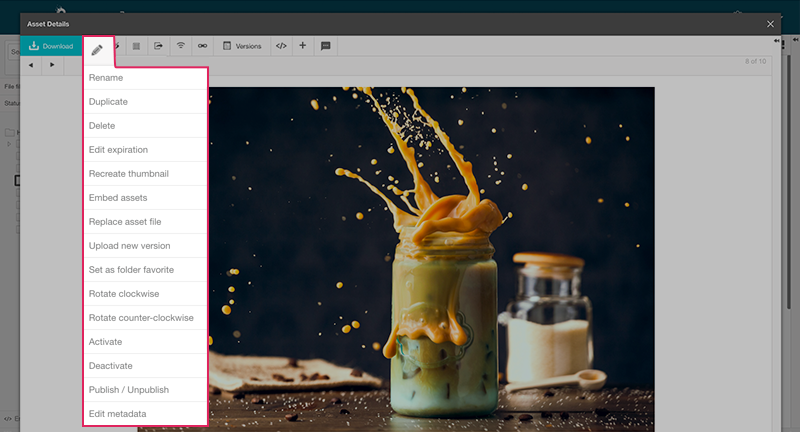Click the grid collection toolbar icon
This screenshot has height=432, width=800.
point(136,46)
